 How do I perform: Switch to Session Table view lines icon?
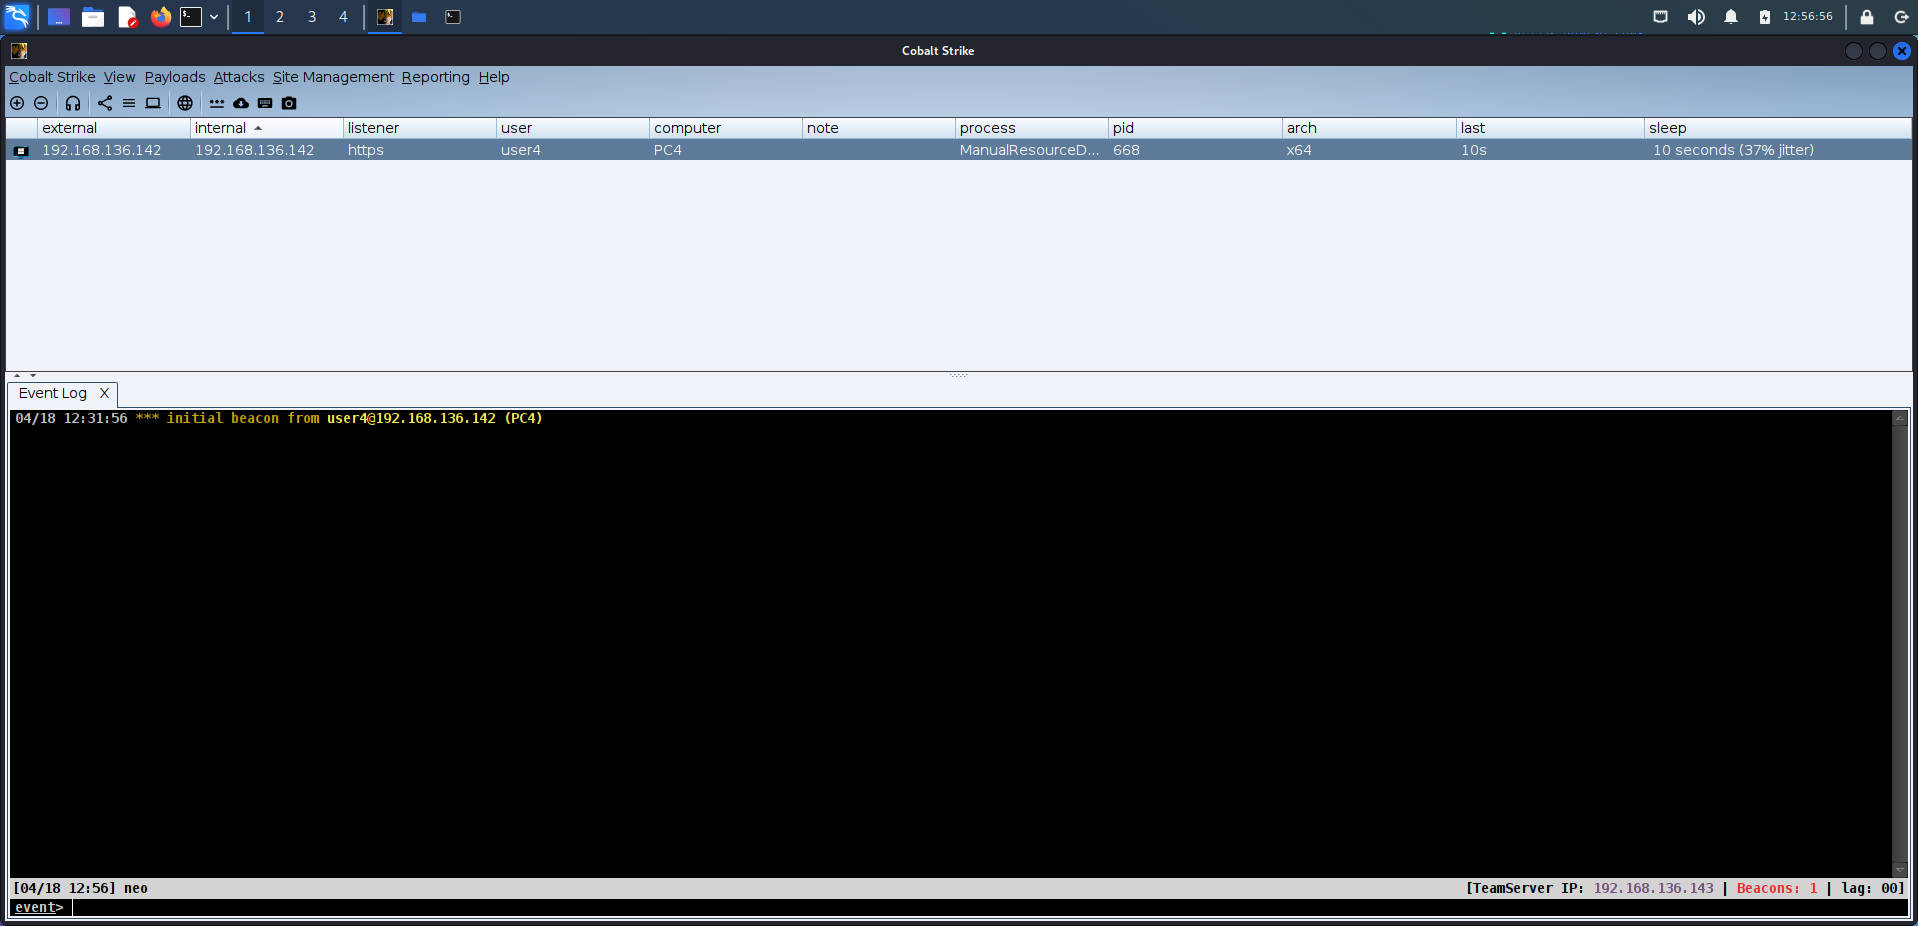point(129,103)
